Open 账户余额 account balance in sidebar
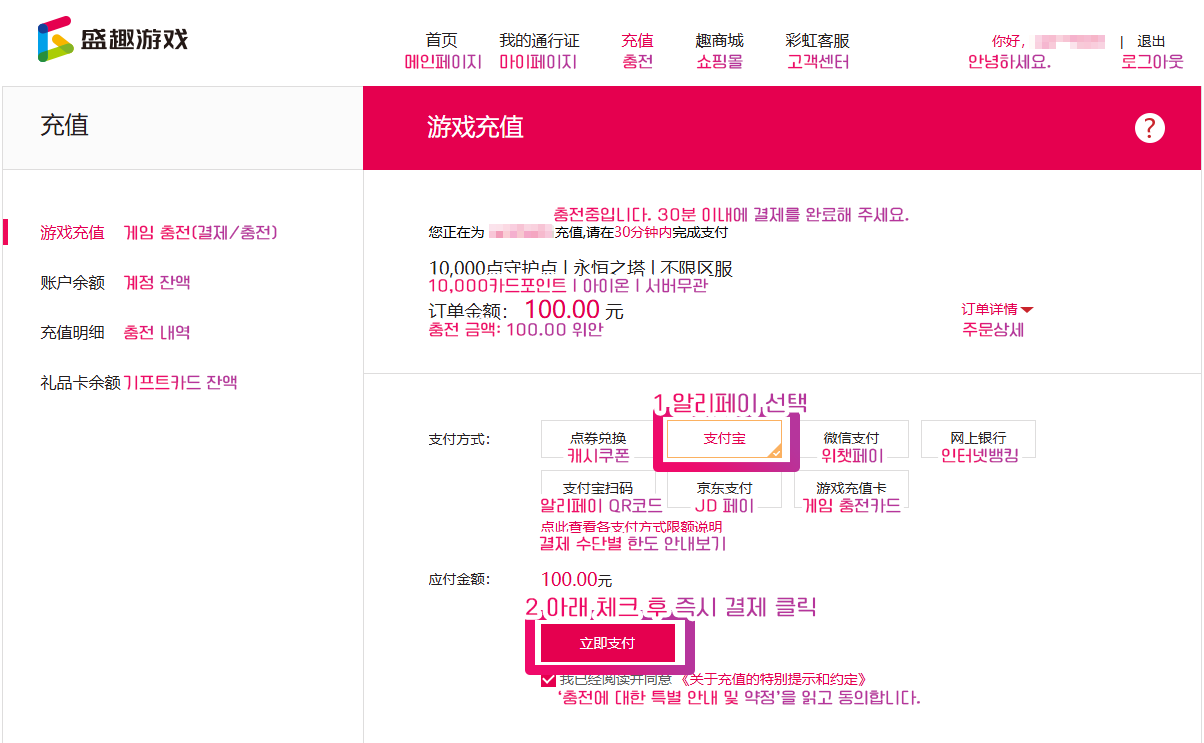This screenshot has height=743, width=1204. pyautogui.click(x=72, y=283)
